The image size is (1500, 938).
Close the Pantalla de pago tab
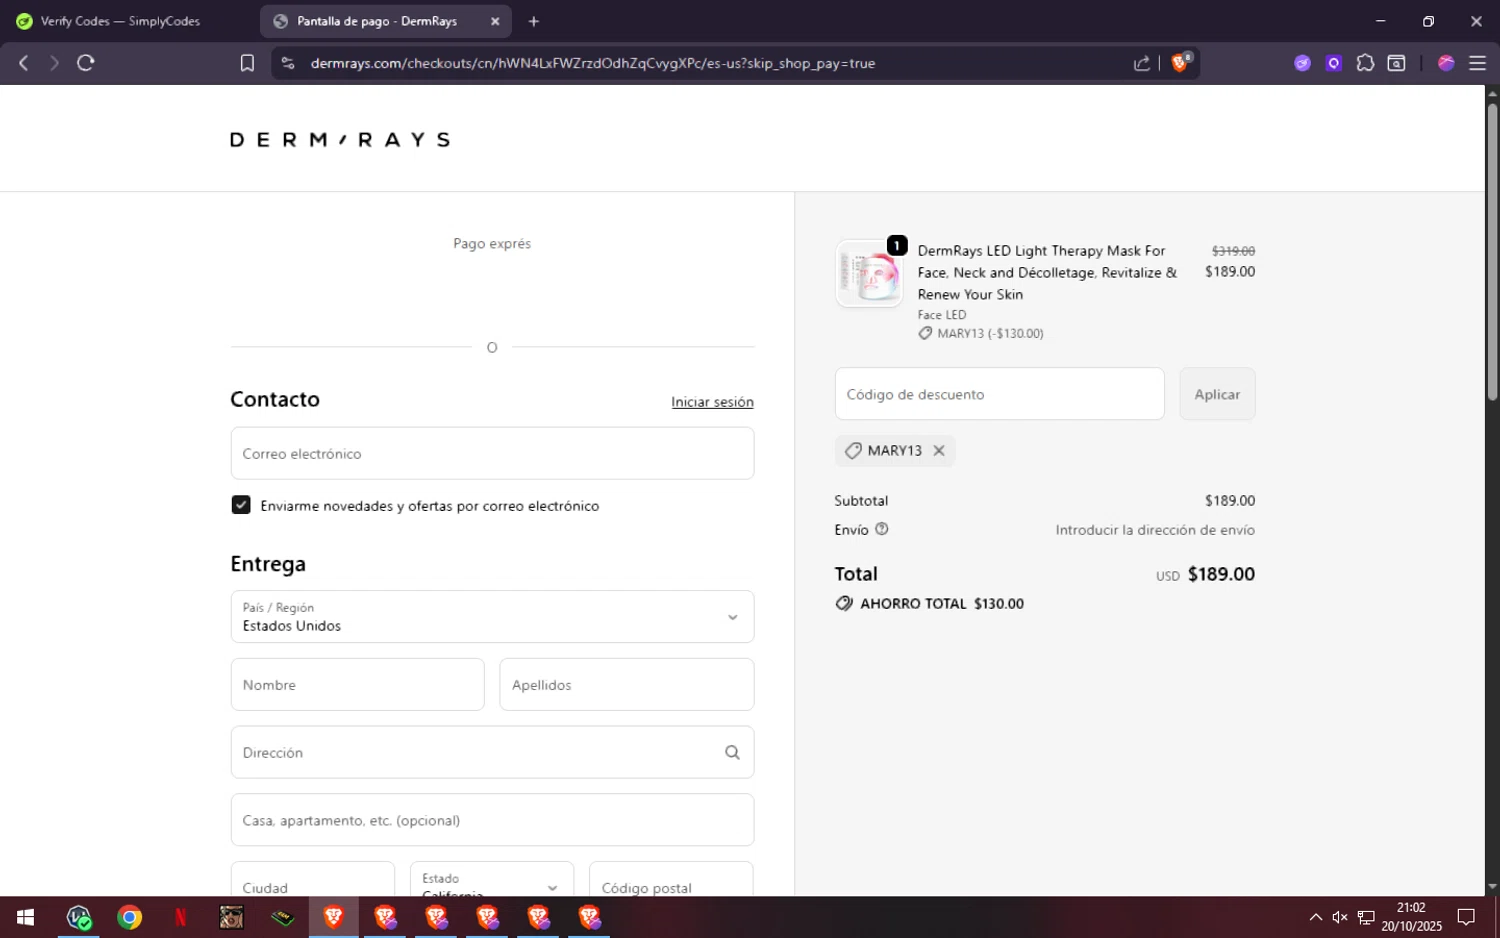click(x=495, y=21)
